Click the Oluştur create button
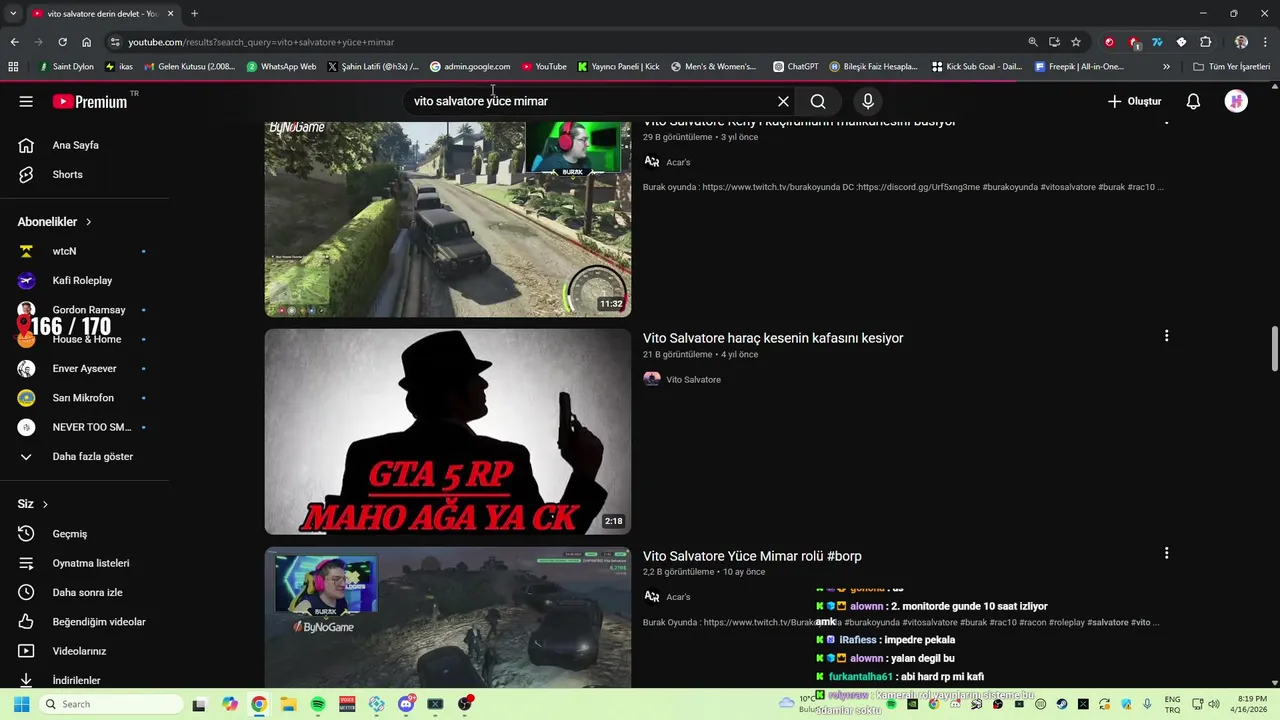1280x720 pixels. [x=1134, y=101]
